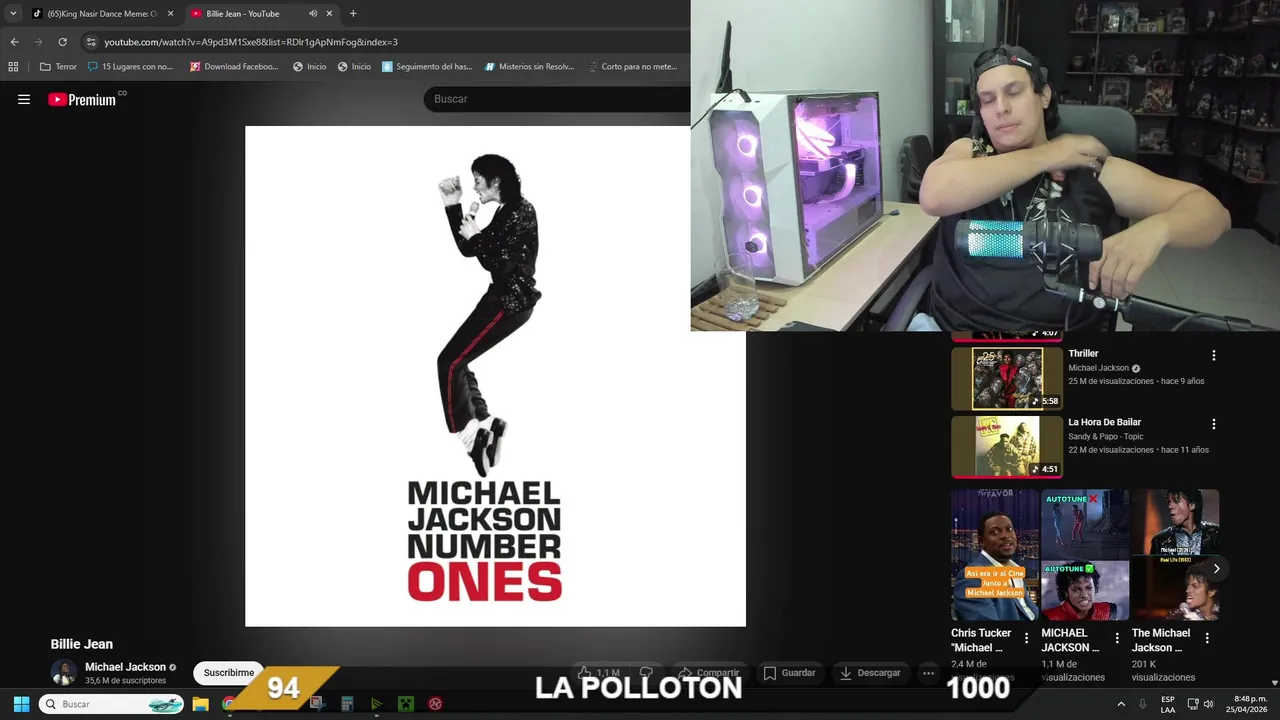Screen dimensions: 1280x720
Task: Open the red circular taskbar app icon
Action: [x=435, y=704]
